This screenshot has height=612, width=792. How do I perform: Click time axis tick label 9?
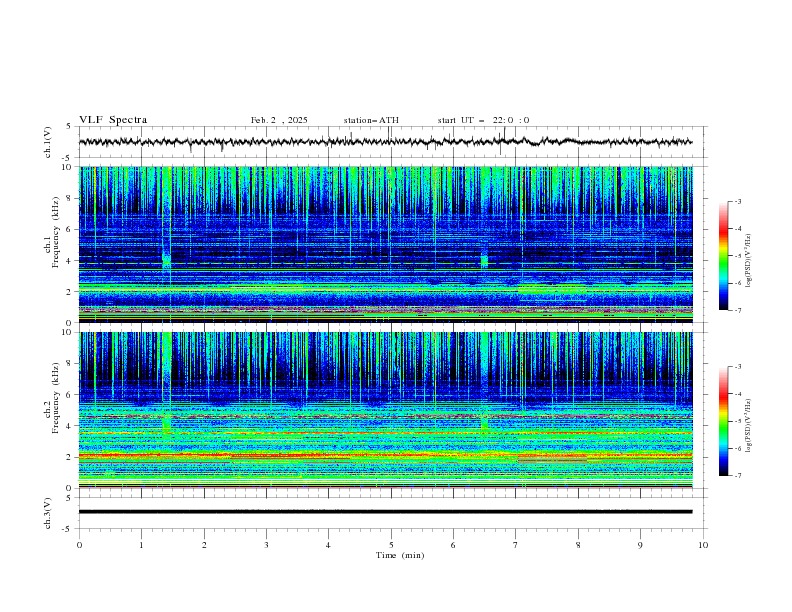640,545
